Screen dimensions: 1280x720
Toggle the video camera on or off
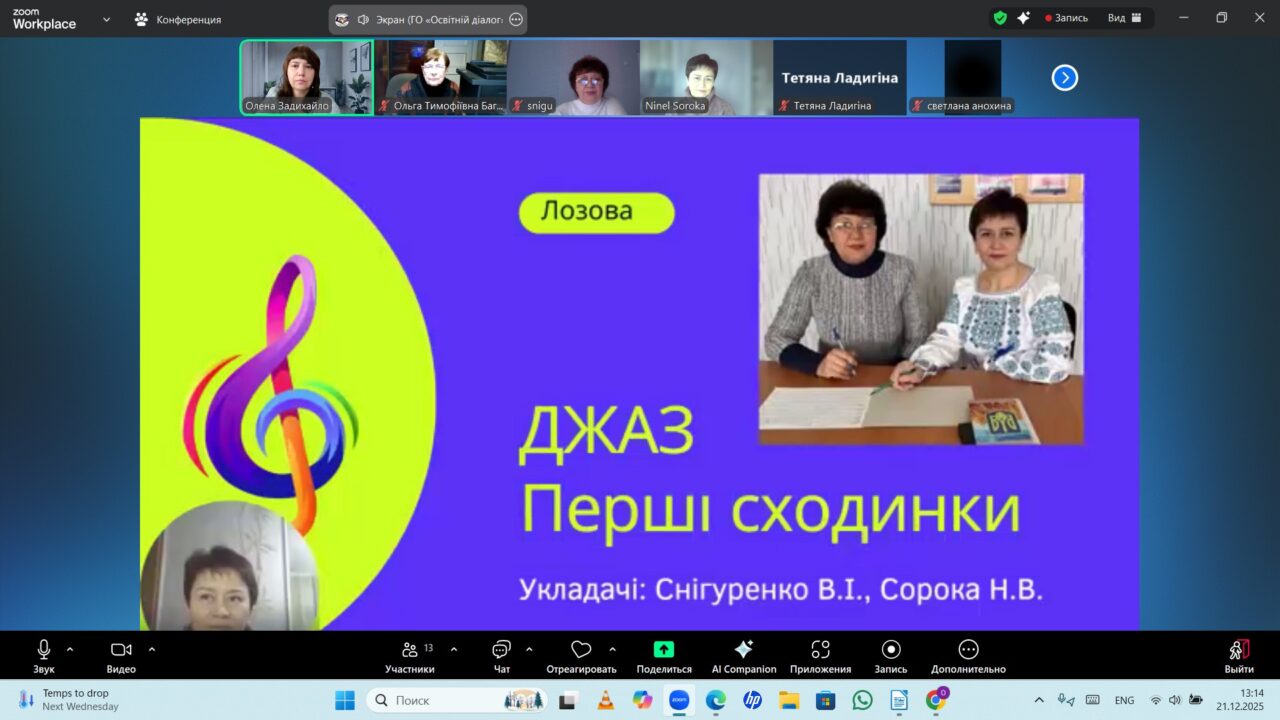(121, 650)
